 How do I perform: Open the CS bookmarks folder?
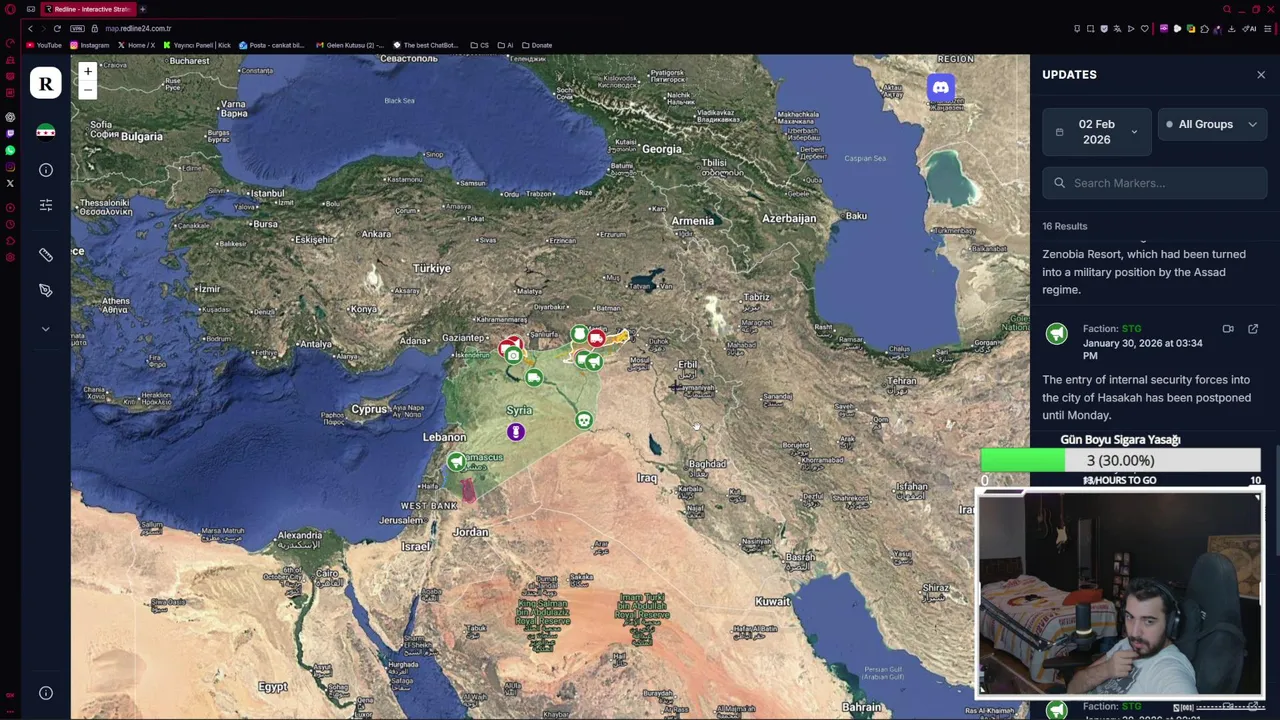pos(480,45)
